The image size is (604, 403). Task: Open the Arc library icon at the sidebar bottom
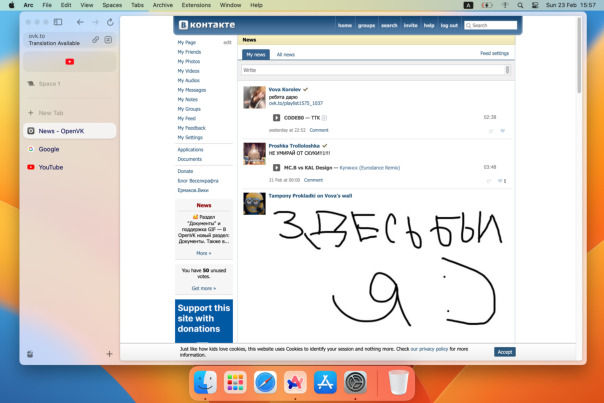(31, 354)
